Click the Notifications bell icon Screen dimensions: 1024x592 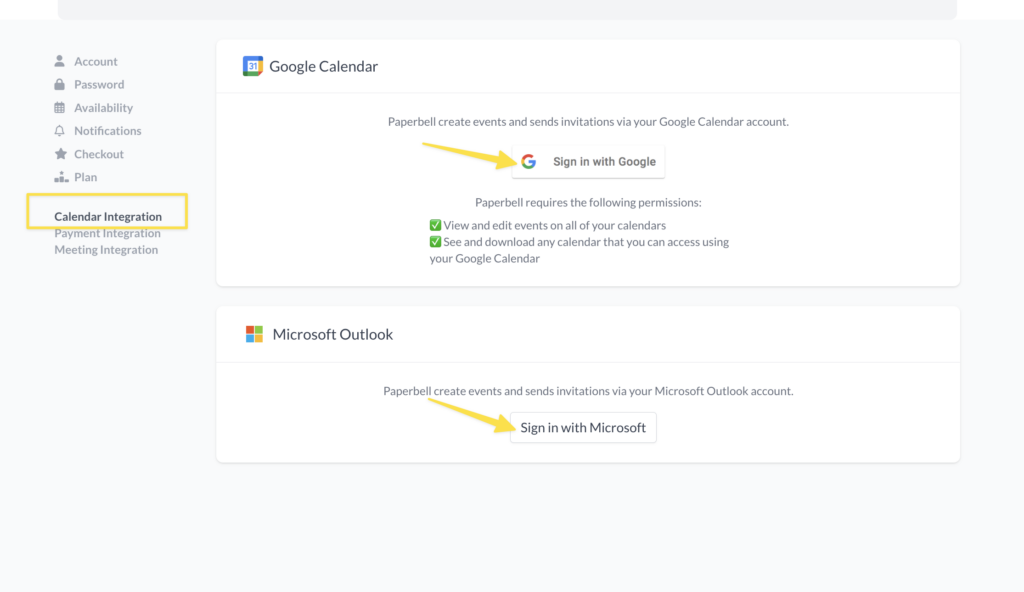click(x=60, y=130)
